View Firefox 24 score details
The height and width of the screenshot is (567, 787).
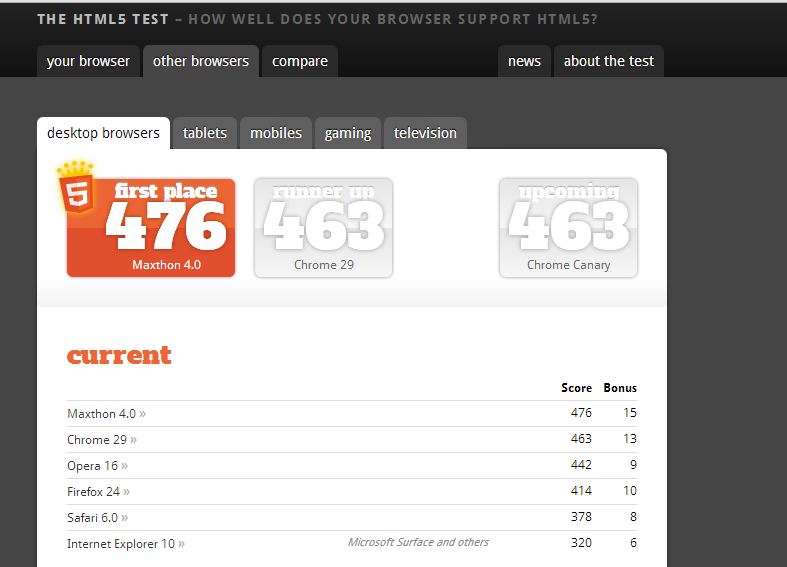click(98, 491)
